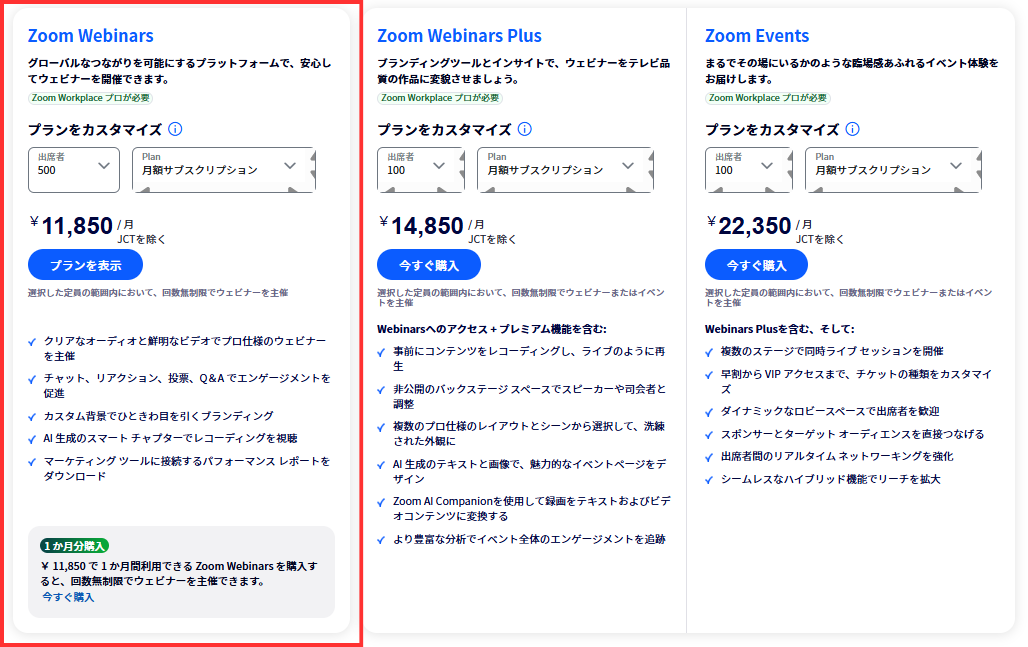Click the Zoom Webinars Plus heading
Image resolution: width=1028 pixels, height=647 pixels.
[x=459, y=36]
